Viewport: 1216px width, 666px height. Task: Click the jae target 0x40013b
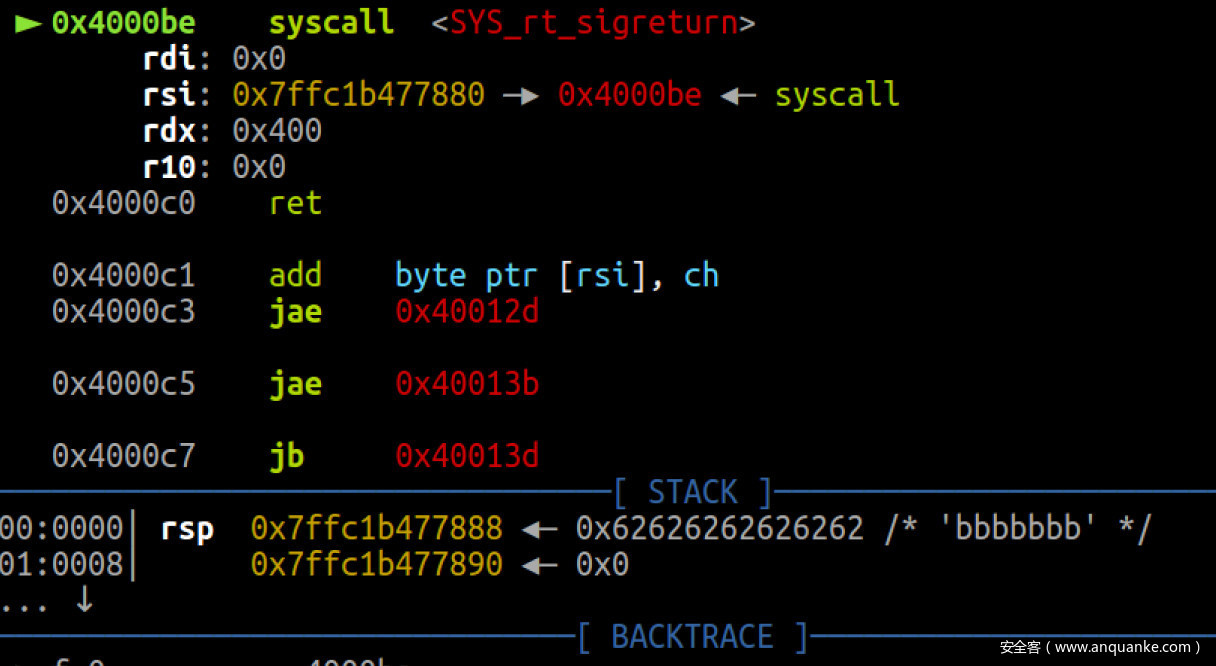coord(467,384)
